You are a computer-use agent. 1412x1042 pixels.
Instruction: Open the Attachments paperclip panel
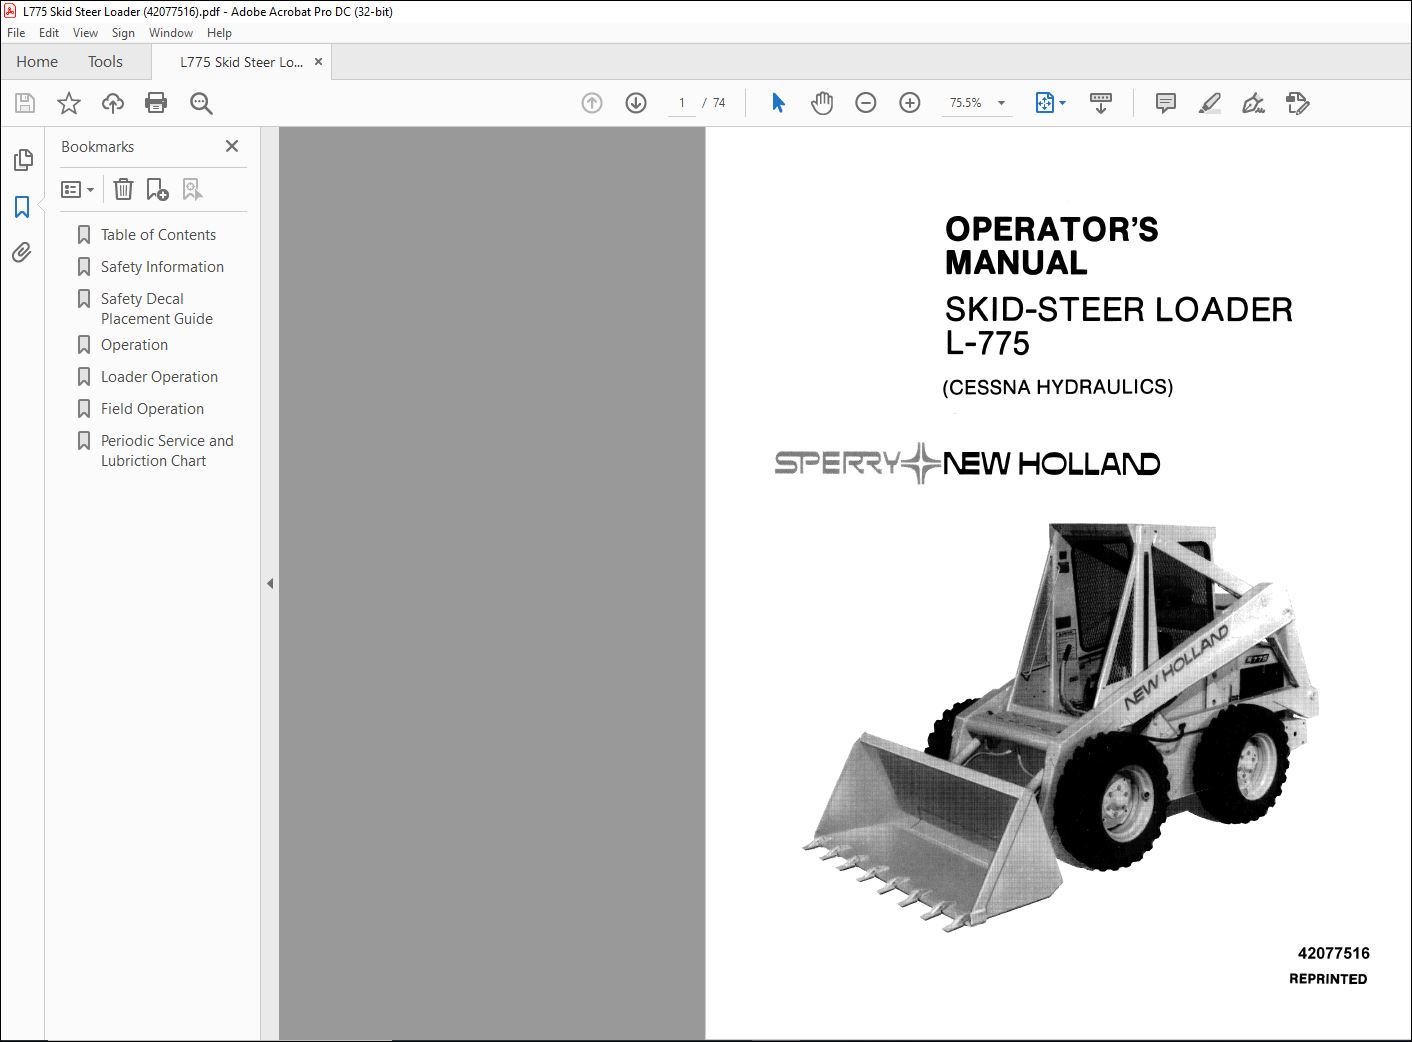[22, 252]
